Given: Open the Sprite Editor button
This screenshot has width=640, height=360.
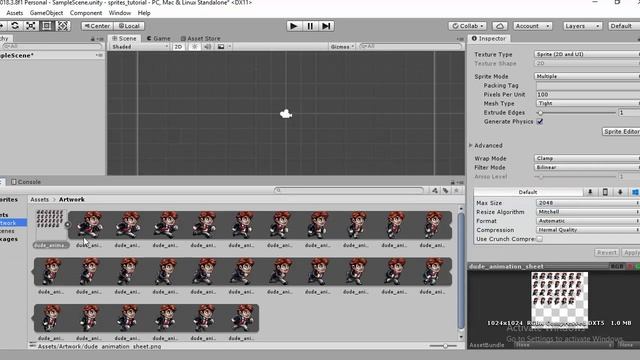Looking at the screenshot, I should pos(621,131).
